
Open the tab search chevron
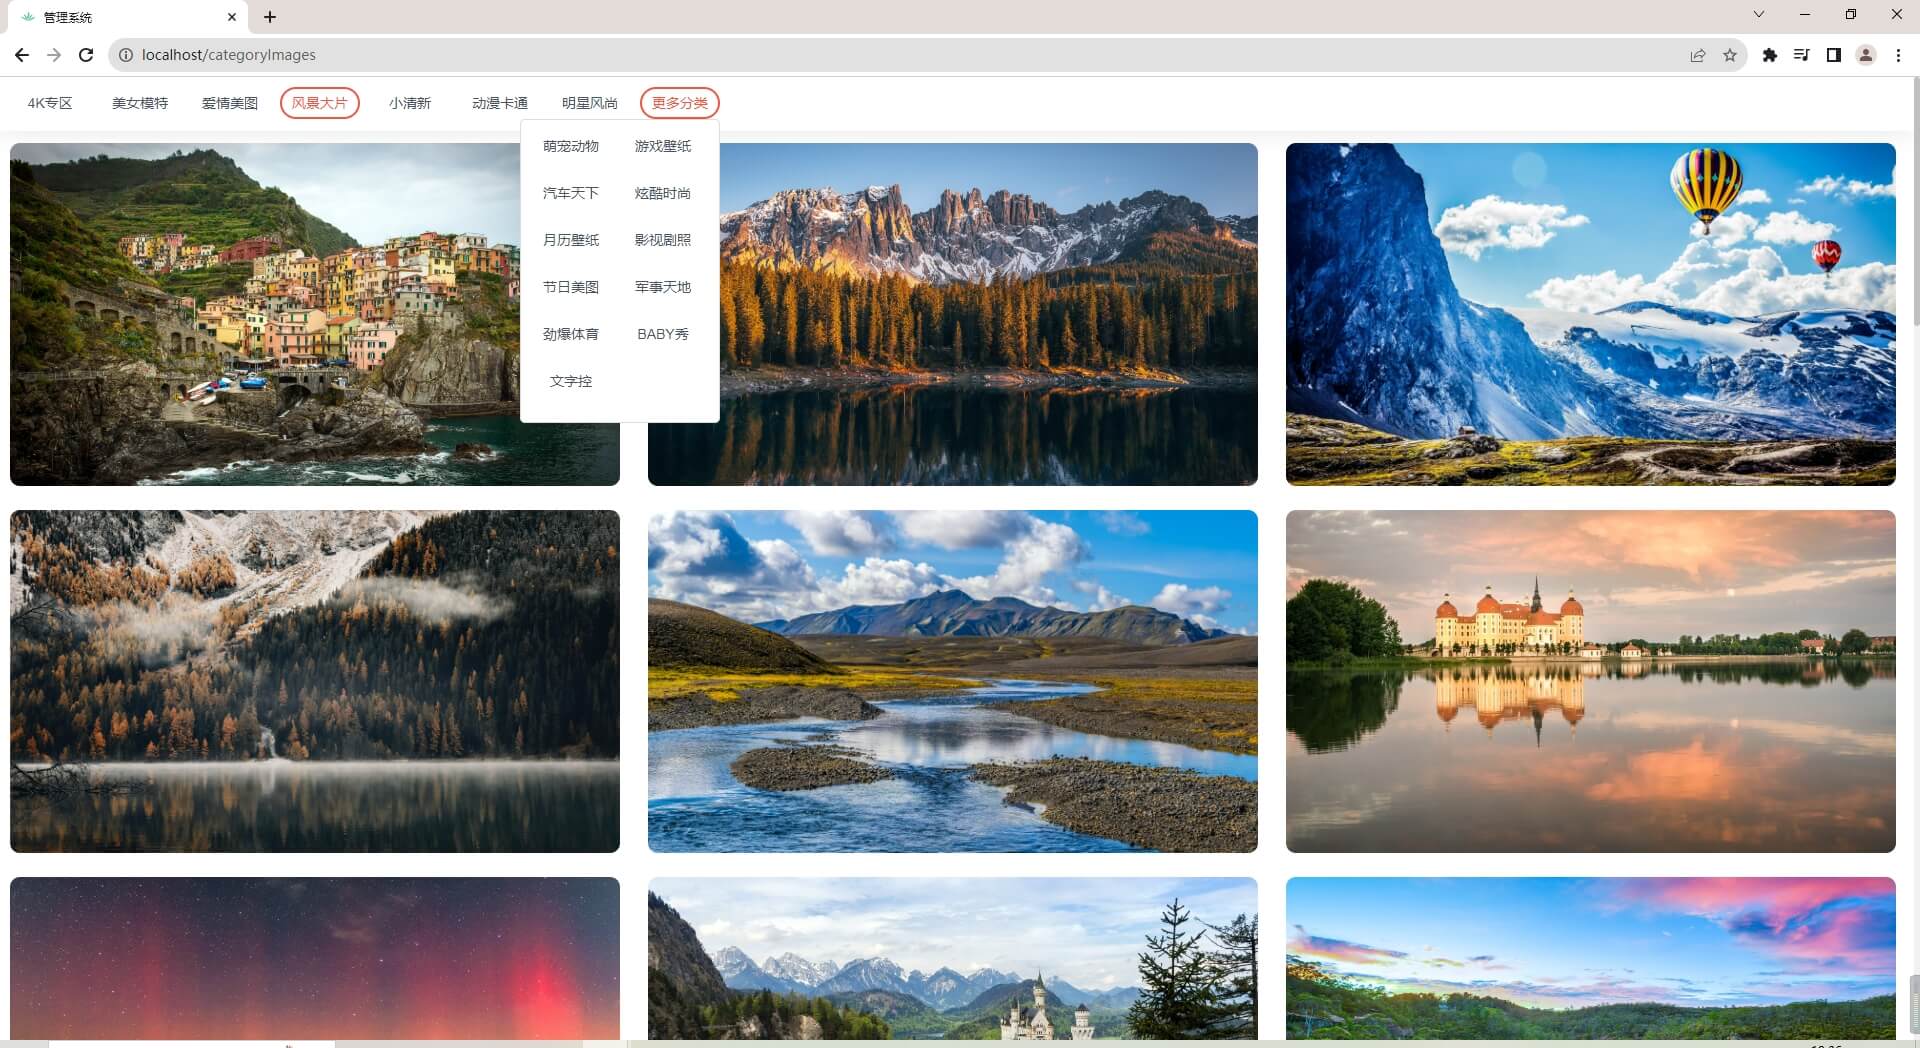pyautogui.click(x=1759, y=14)
